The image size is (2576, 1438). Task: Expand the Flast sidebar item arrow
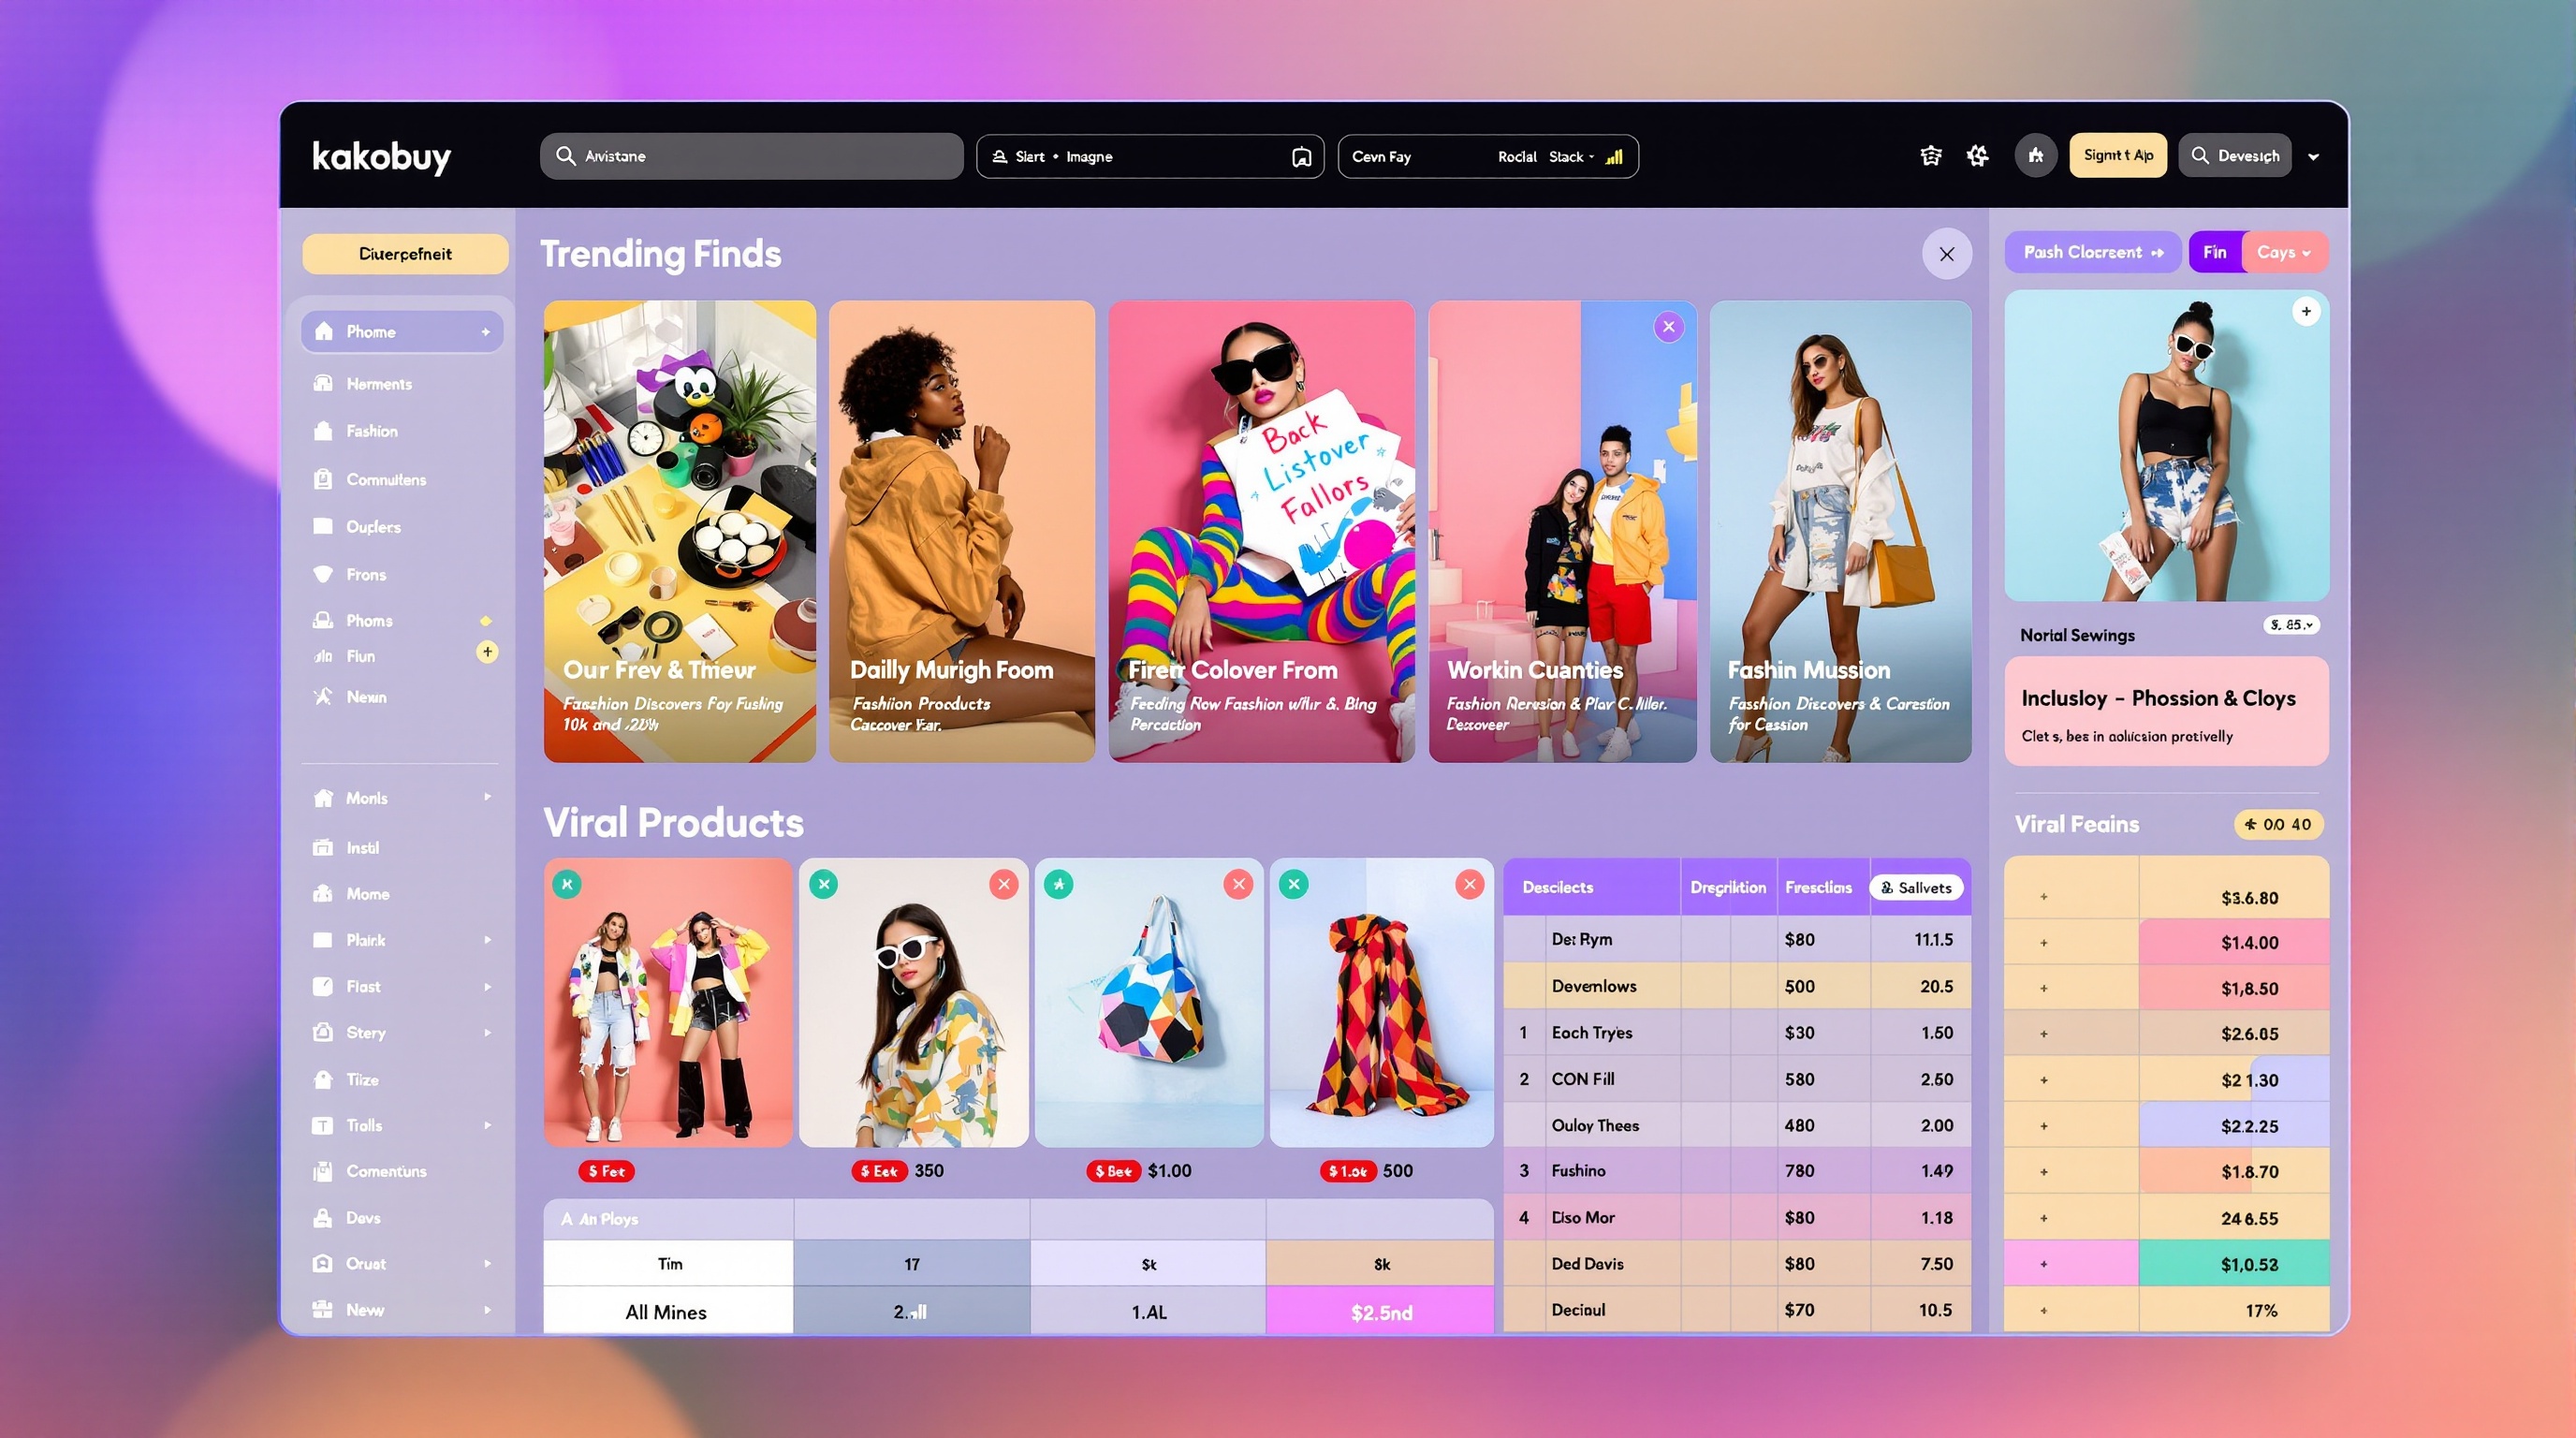[x=487, y=986]
